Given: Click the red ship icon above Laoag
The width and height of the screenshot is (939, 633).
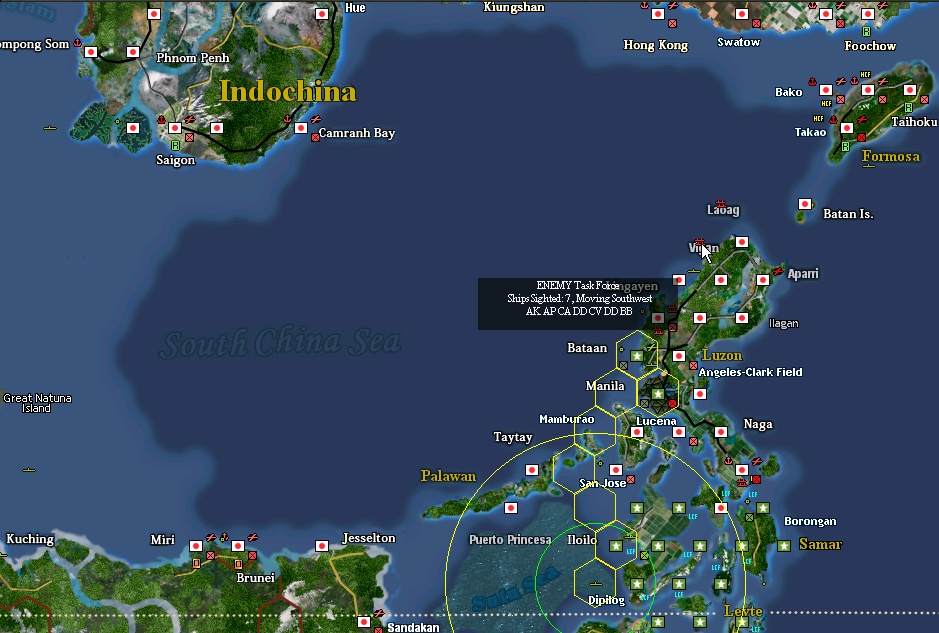Looking at the screenshot, I should 720,204.
